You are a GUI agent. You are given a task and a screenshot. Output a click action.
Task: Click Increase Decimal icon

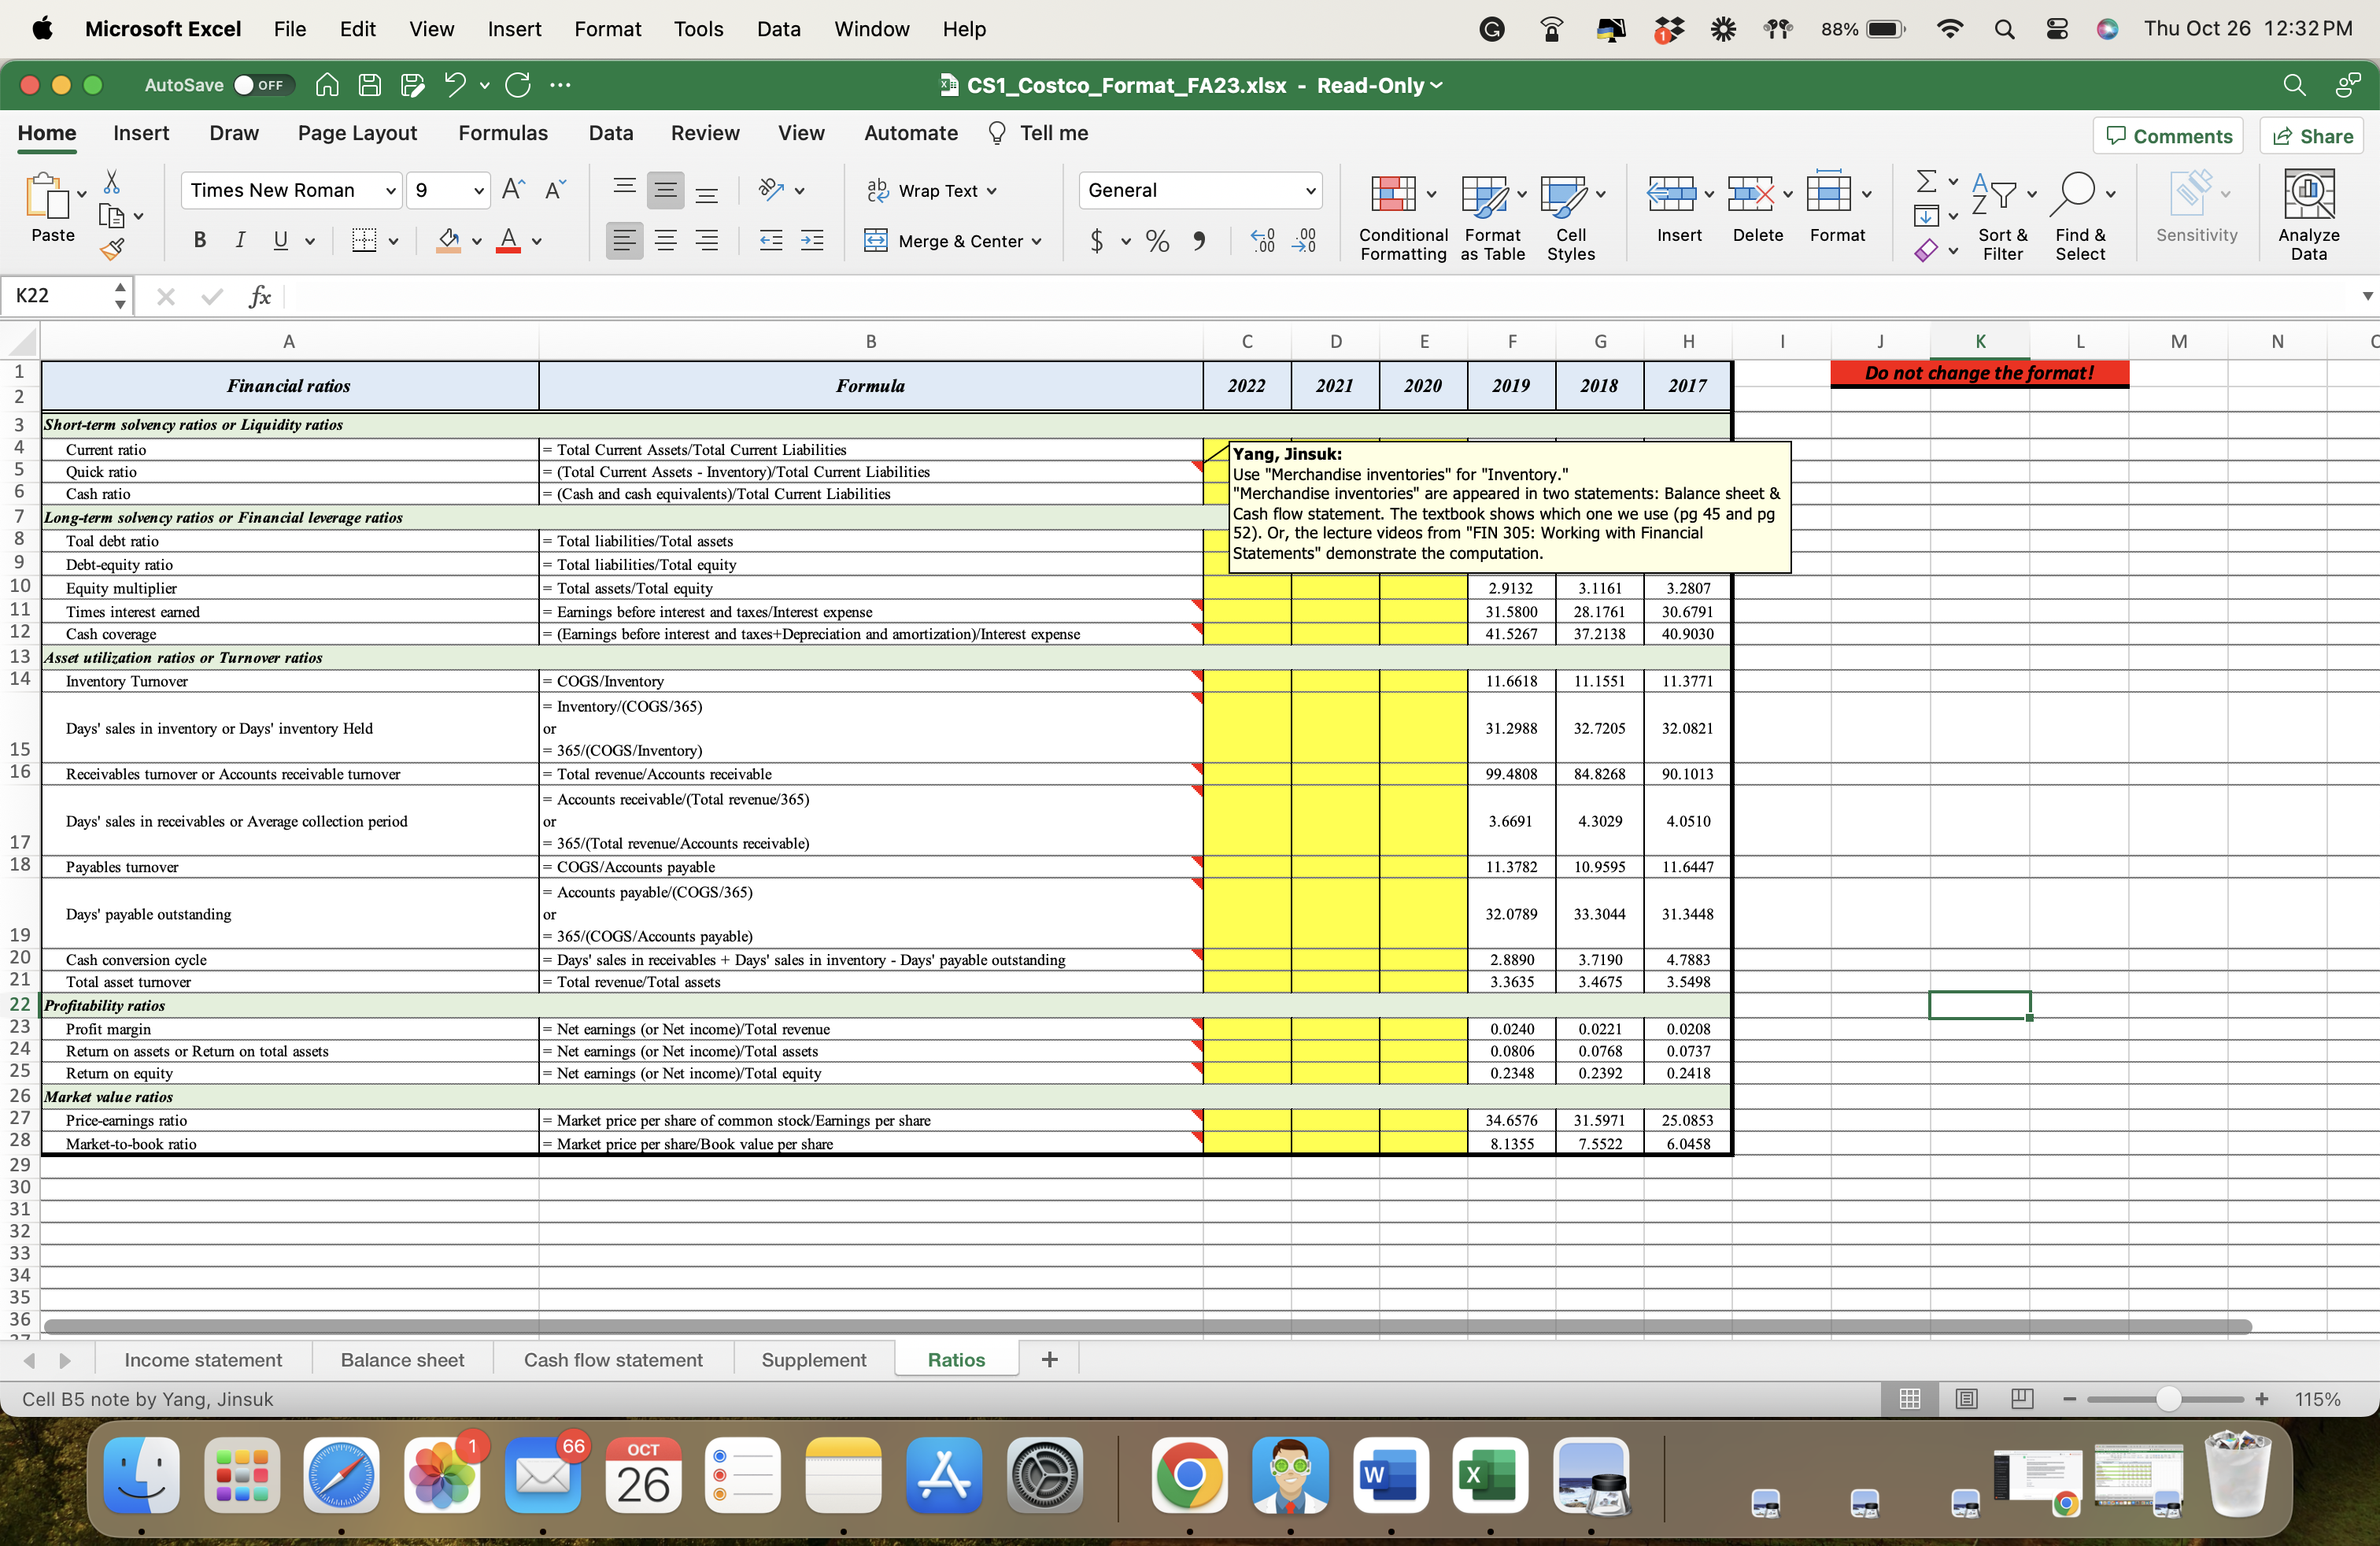[1263, 241]
